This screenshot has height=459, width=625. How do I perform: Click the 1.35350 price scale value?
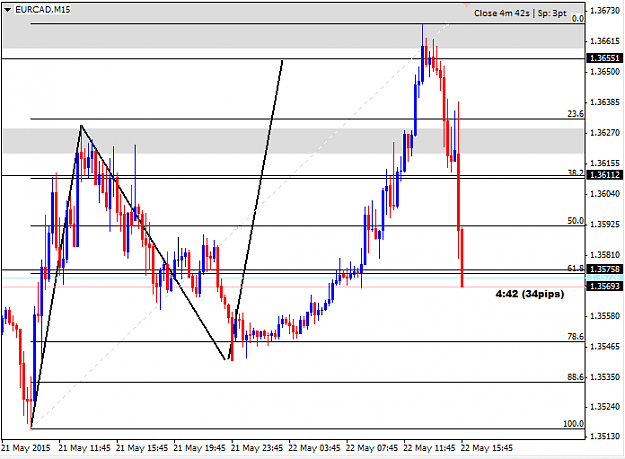point(605,377)
